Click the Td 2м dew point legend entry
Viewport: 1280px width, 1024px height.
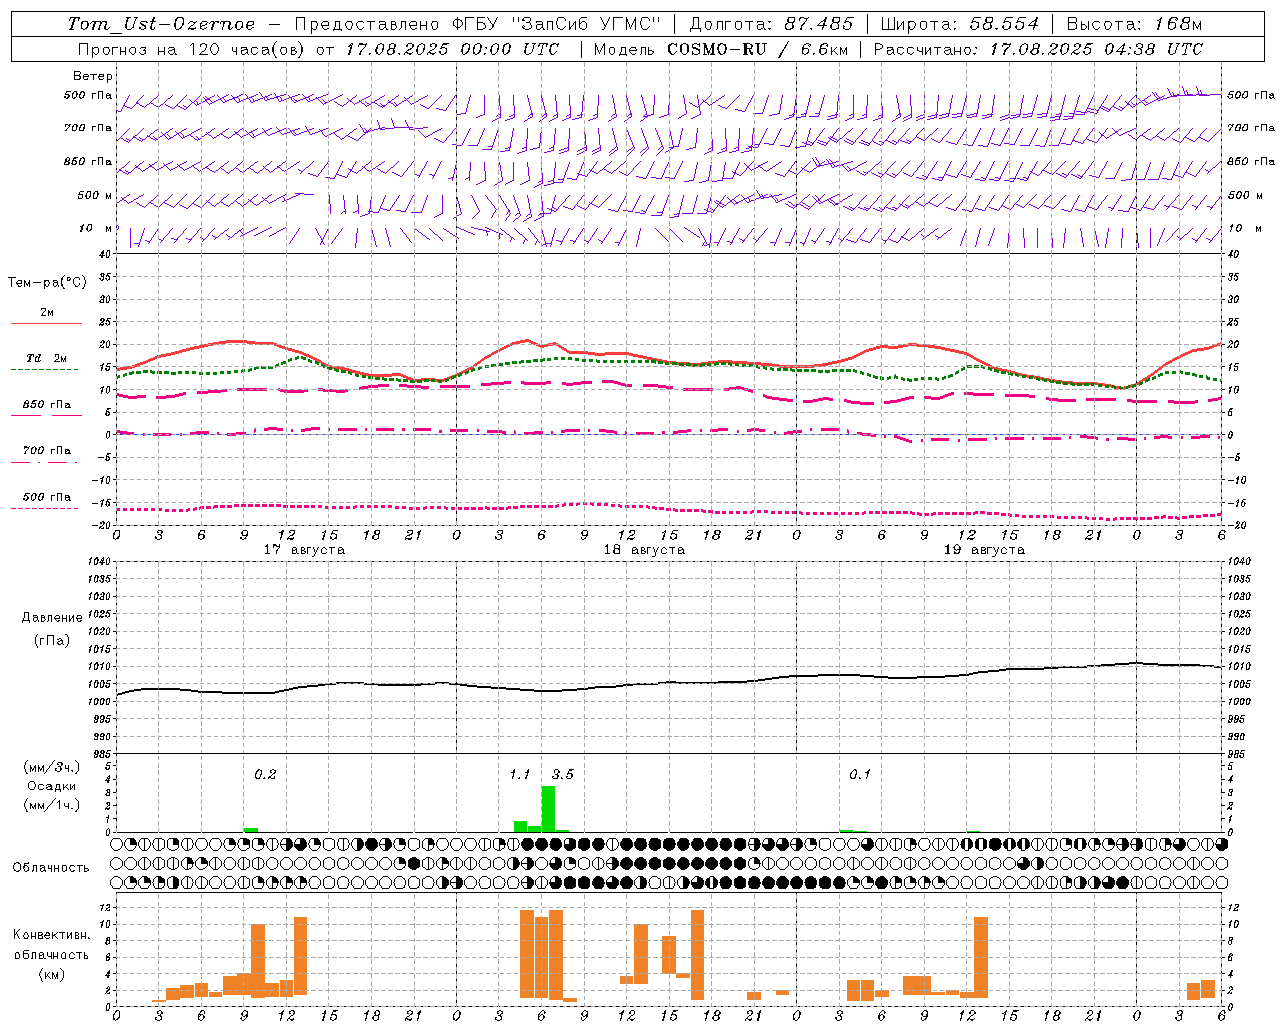(x=47, y=358)
